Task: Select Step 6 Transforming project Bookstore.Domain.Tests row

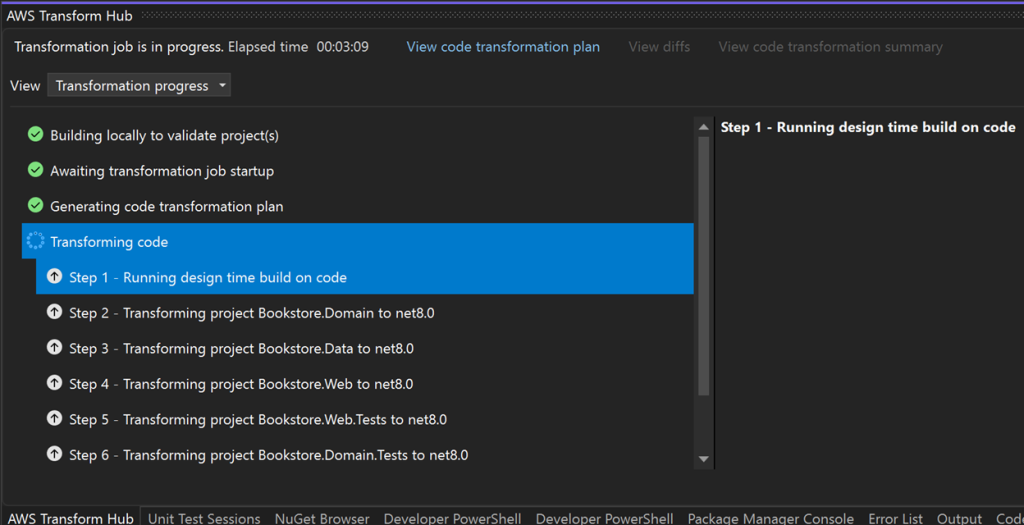Action: tap(365, 454)
